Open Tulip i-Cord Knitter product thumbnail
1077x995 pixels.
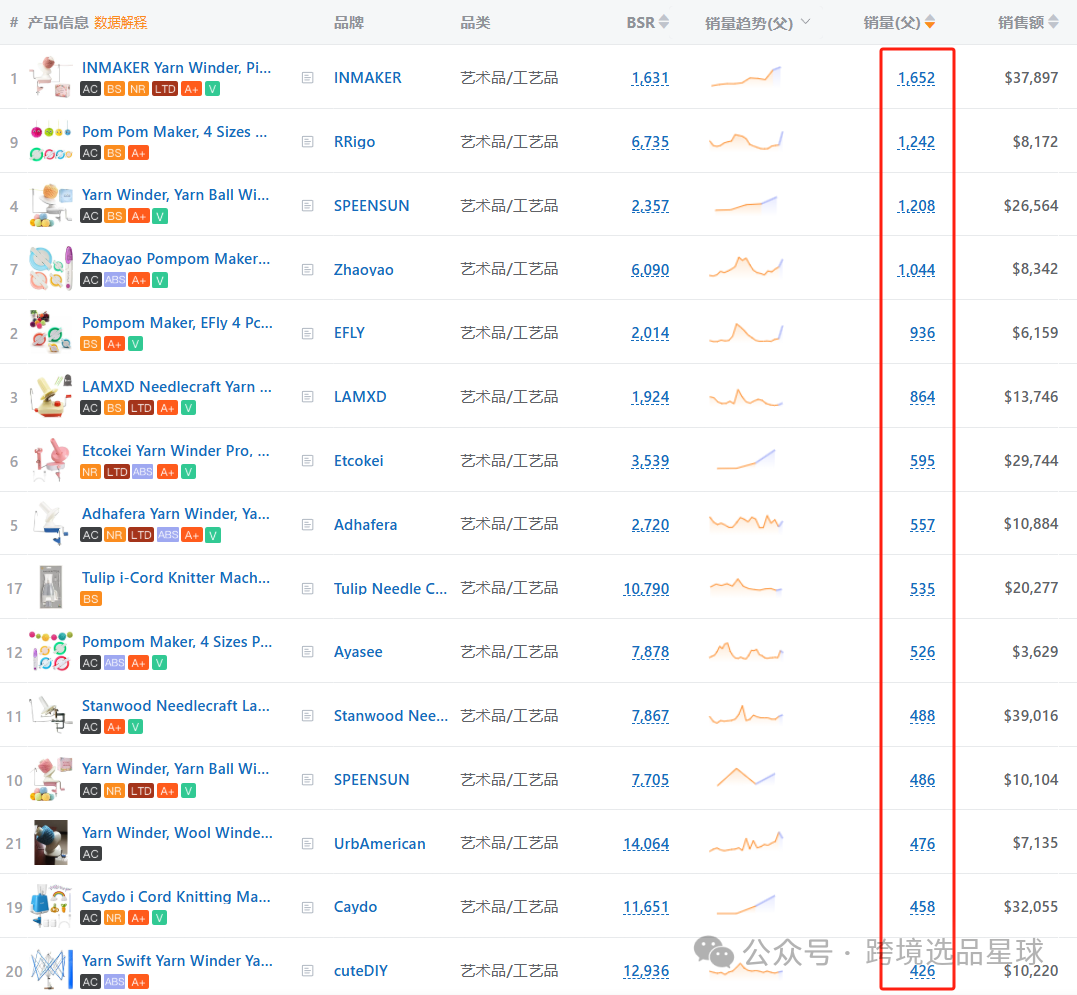coord(51,587)
